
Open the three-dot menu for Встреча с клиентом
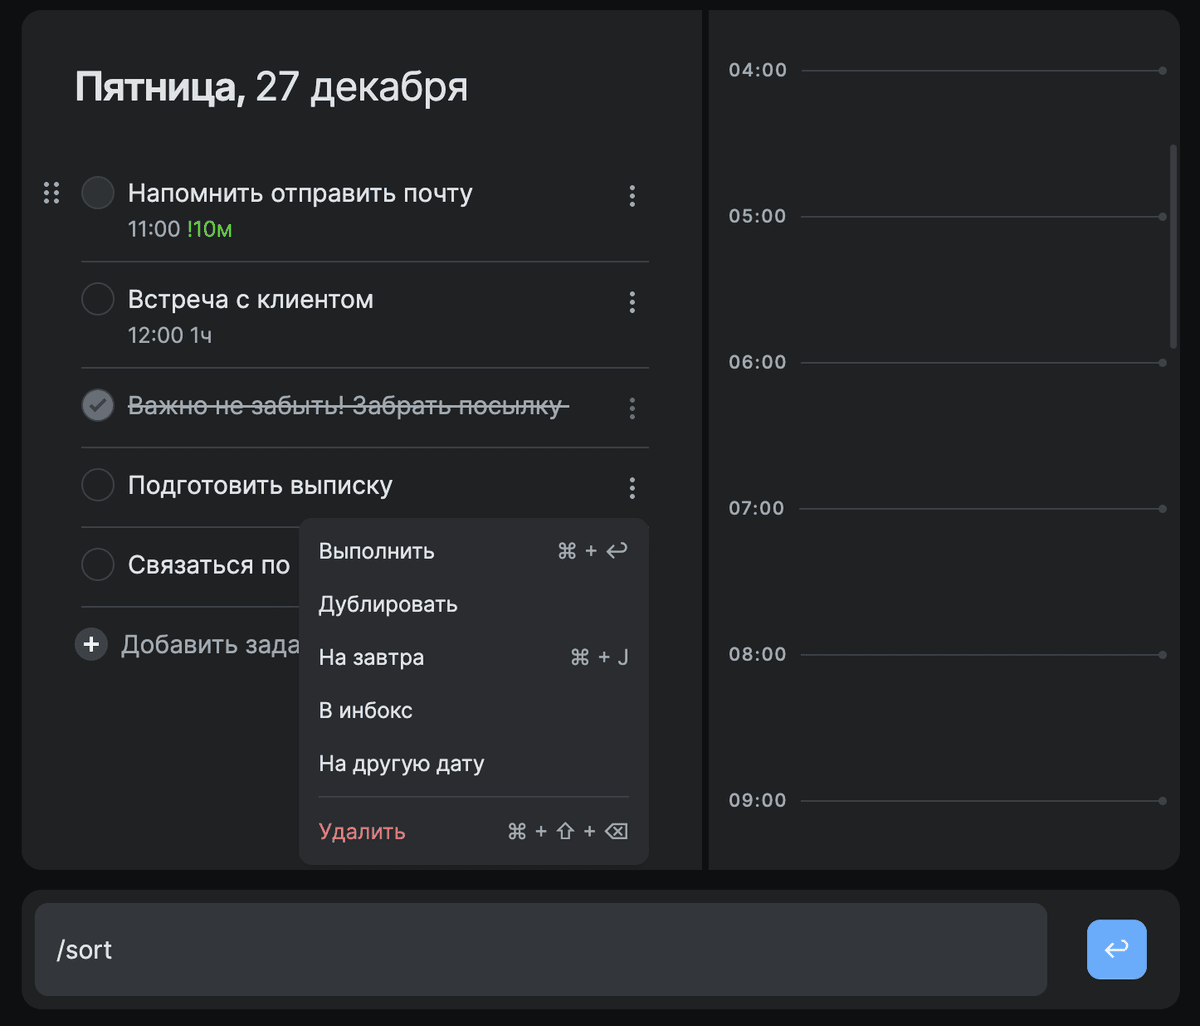tap(632, 302)
